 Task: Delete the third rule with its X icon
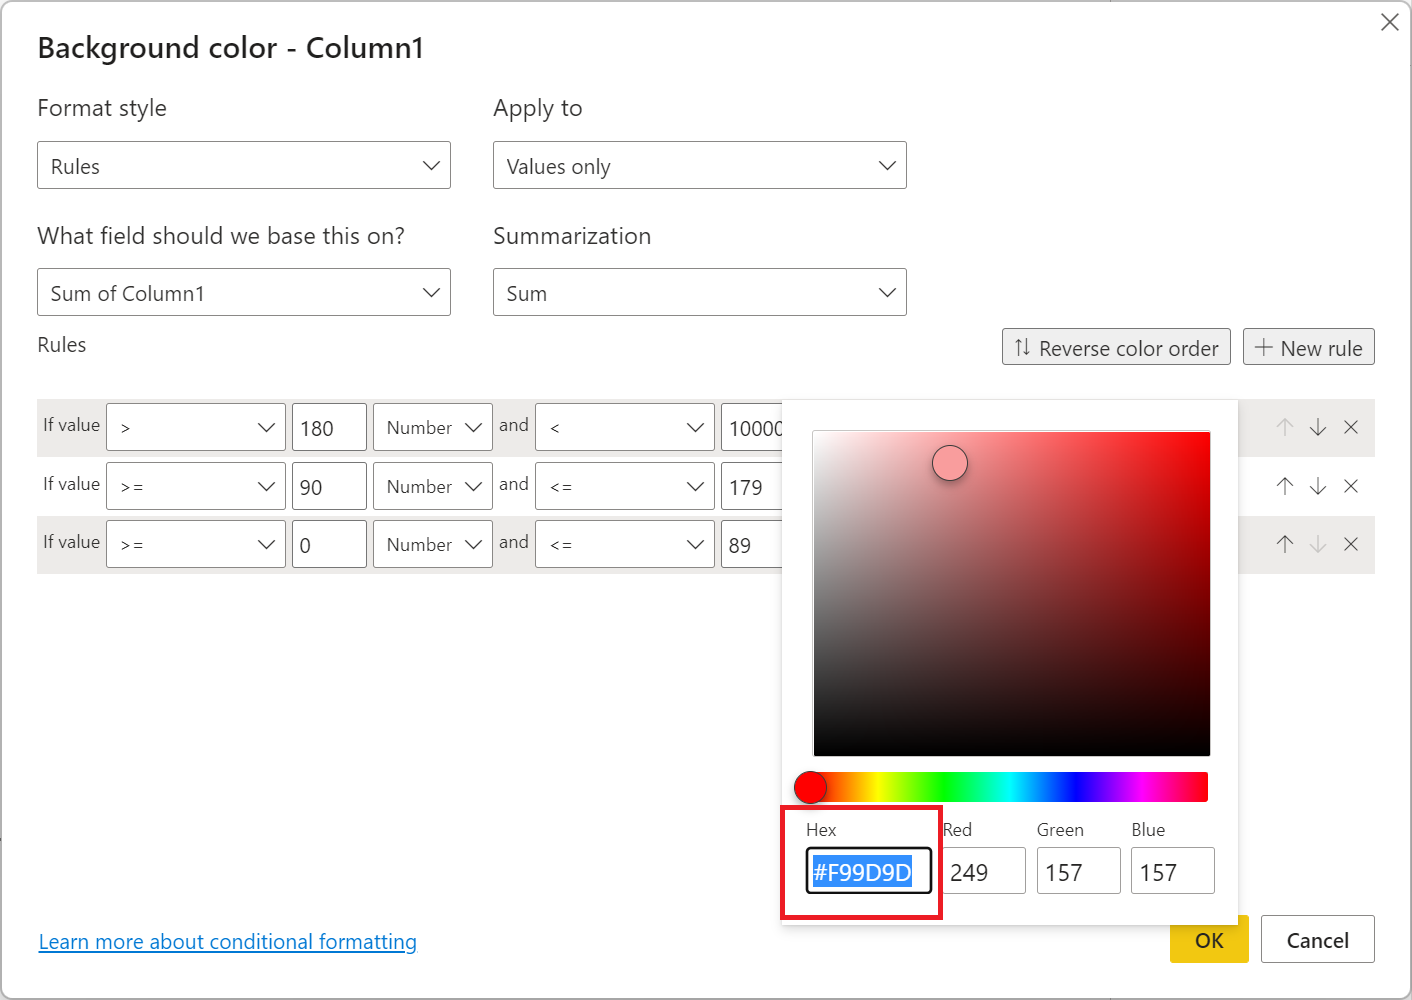tap(1351, 544)
